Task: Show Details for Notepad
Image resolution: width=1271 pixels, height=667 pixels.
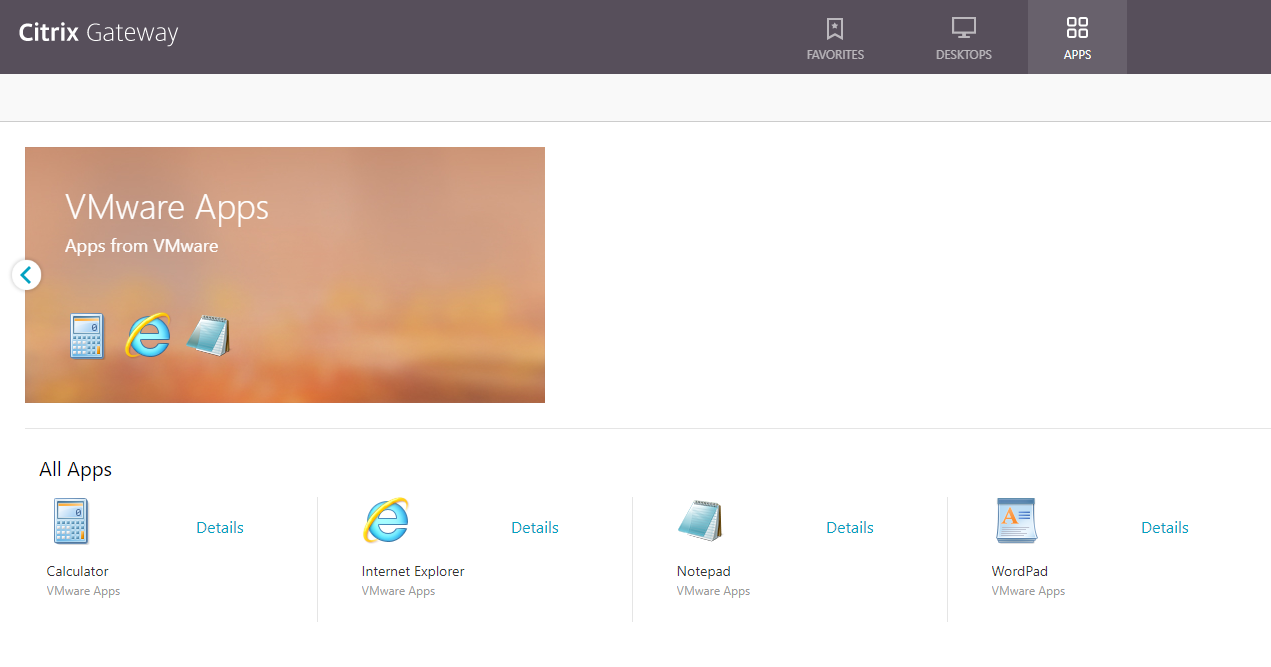Action: [x=850, y=528]
